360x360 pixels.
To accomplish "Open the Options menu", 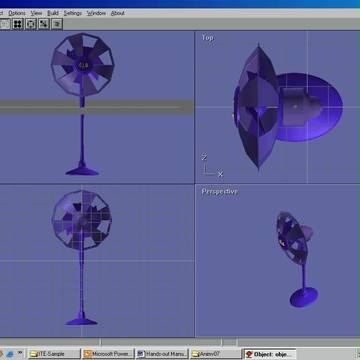I will coord(17,13).
